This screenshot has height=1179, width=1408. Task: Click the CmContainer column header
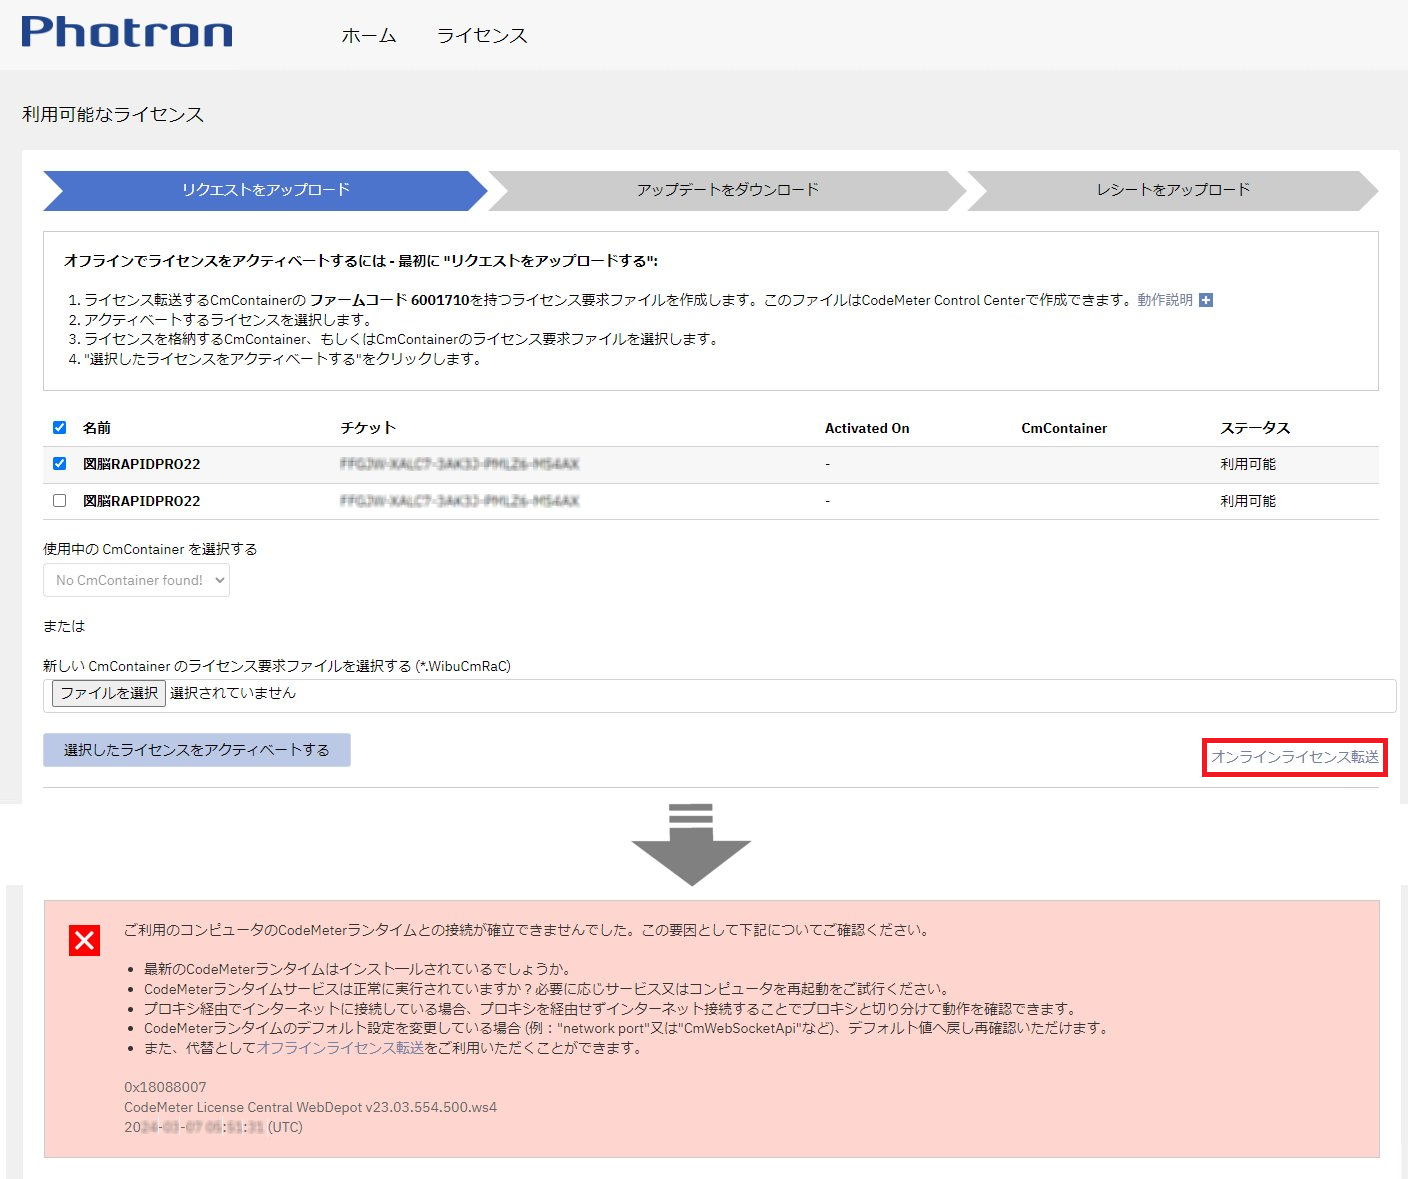click(x=1064, y=428)
